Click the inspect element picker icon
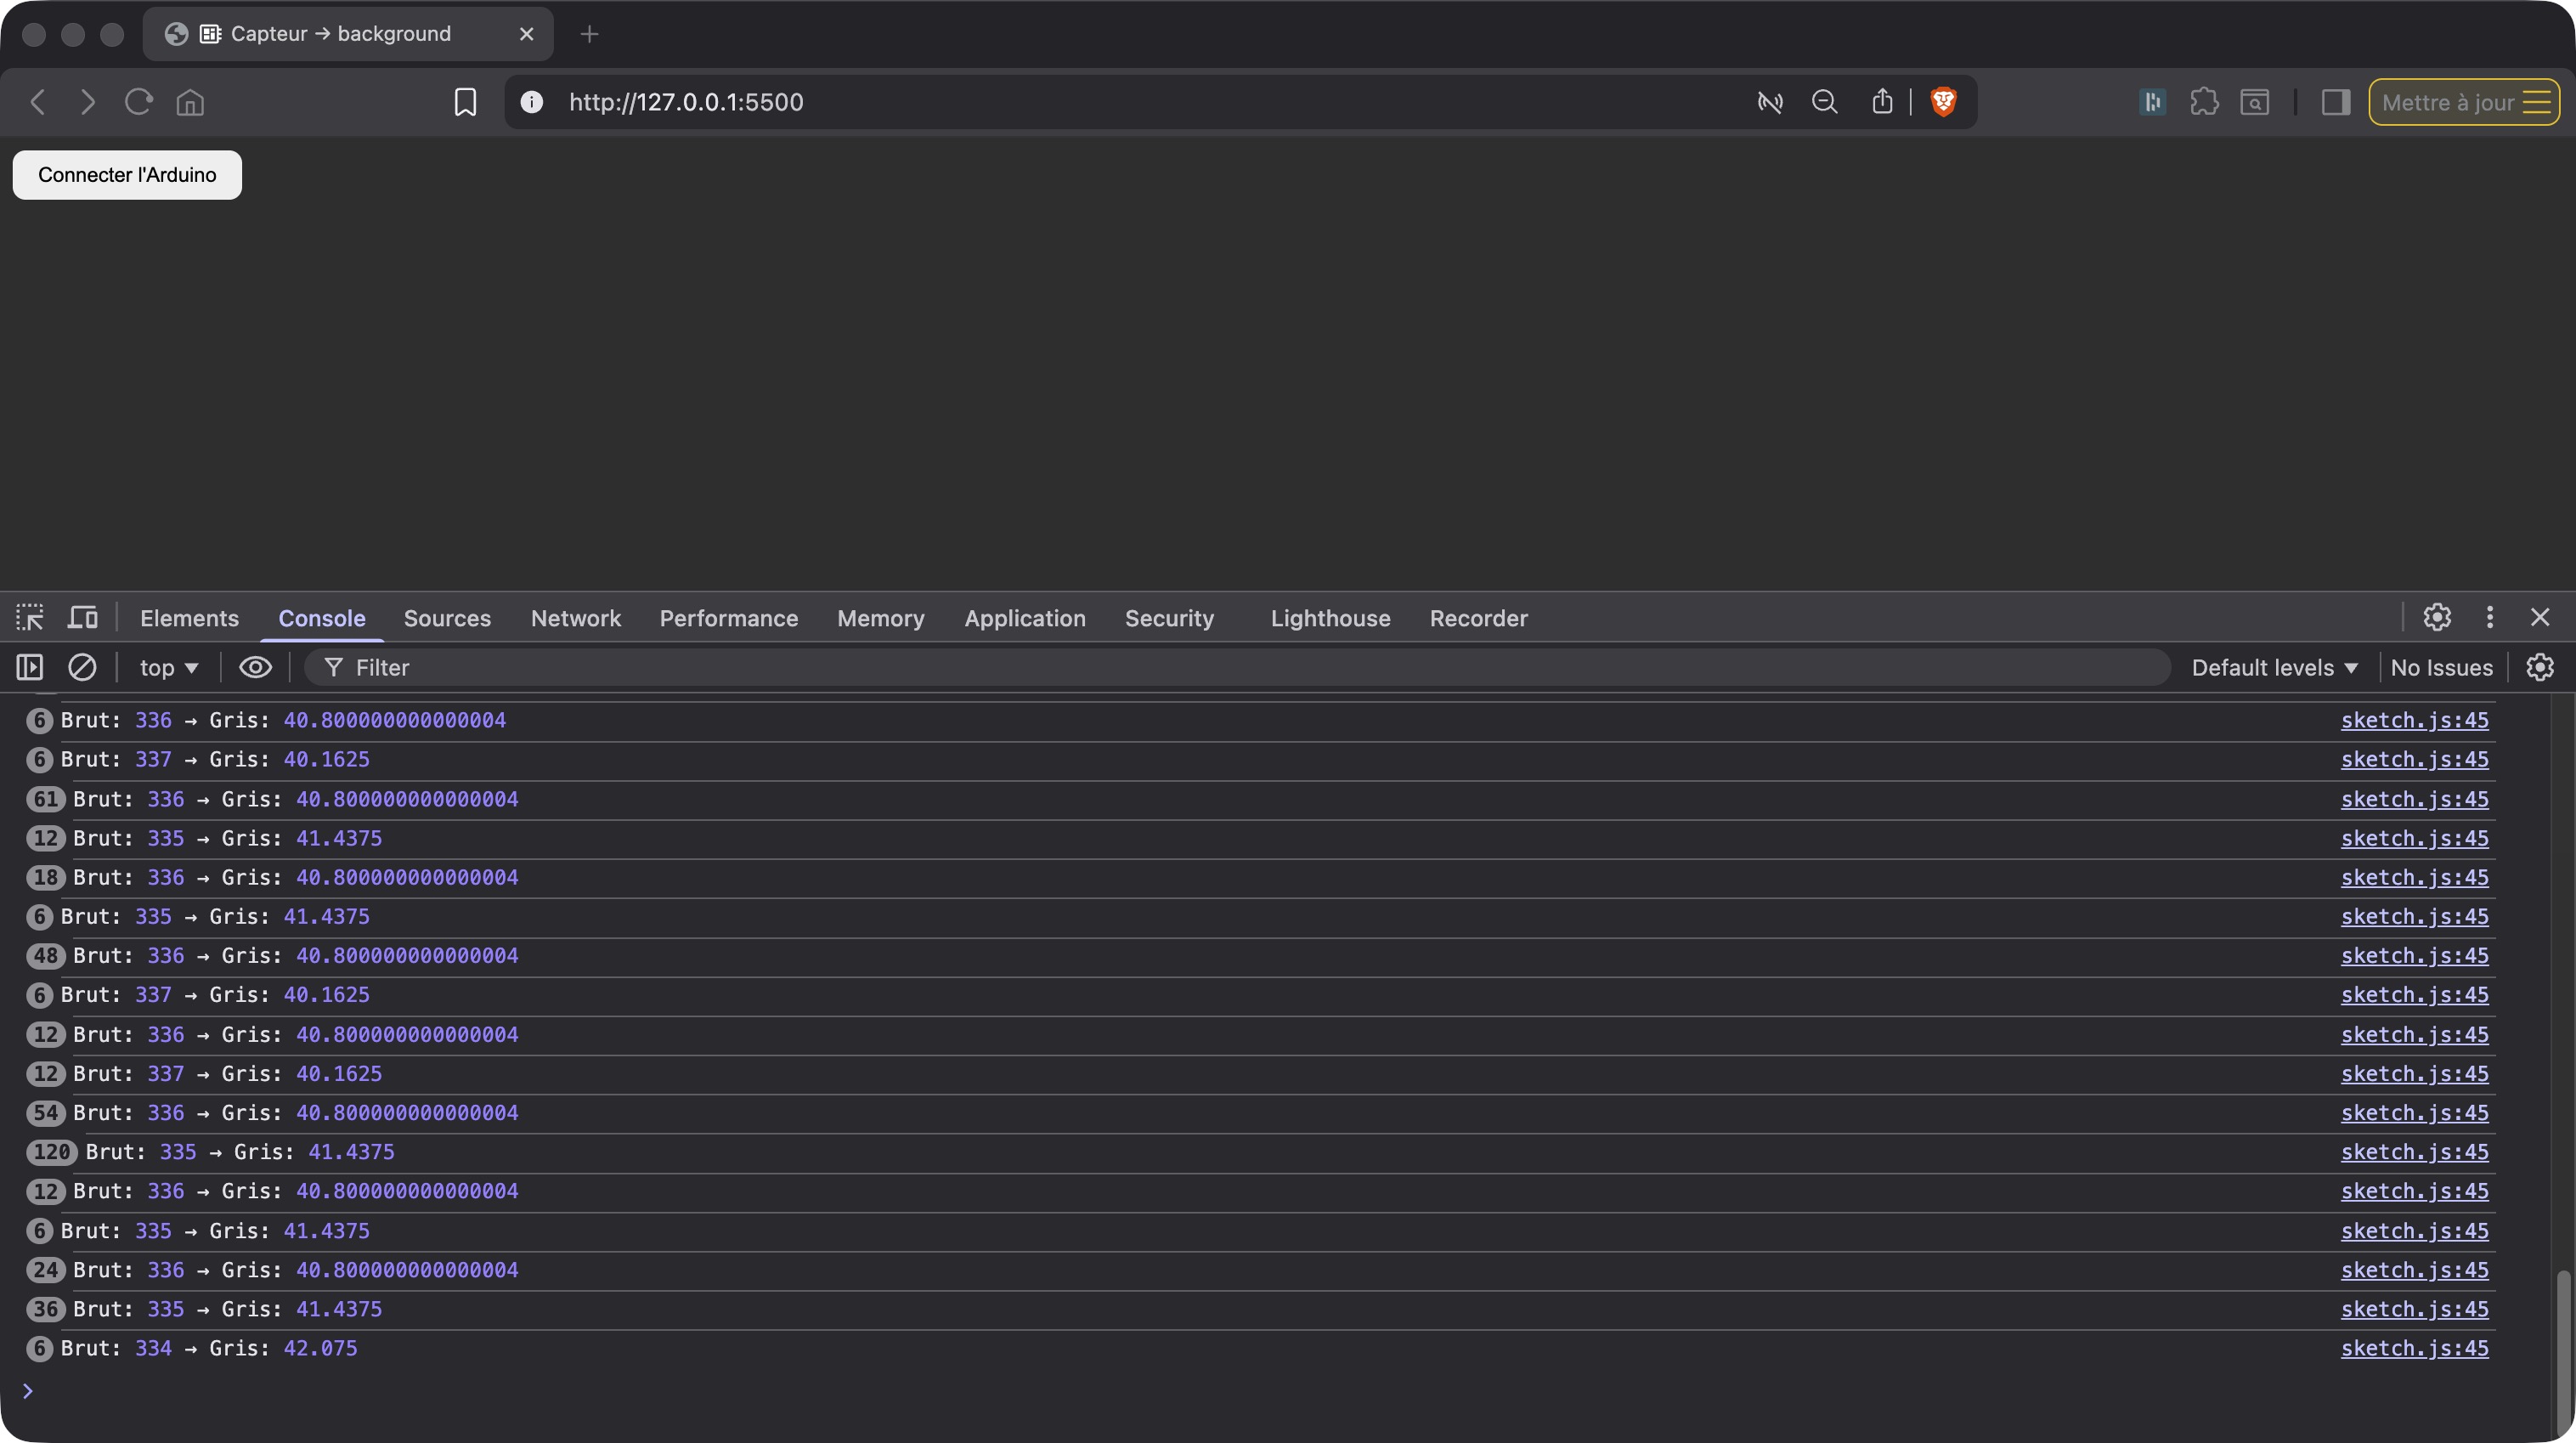Screen dimensions: 2576x1443 tap(30, 617)
